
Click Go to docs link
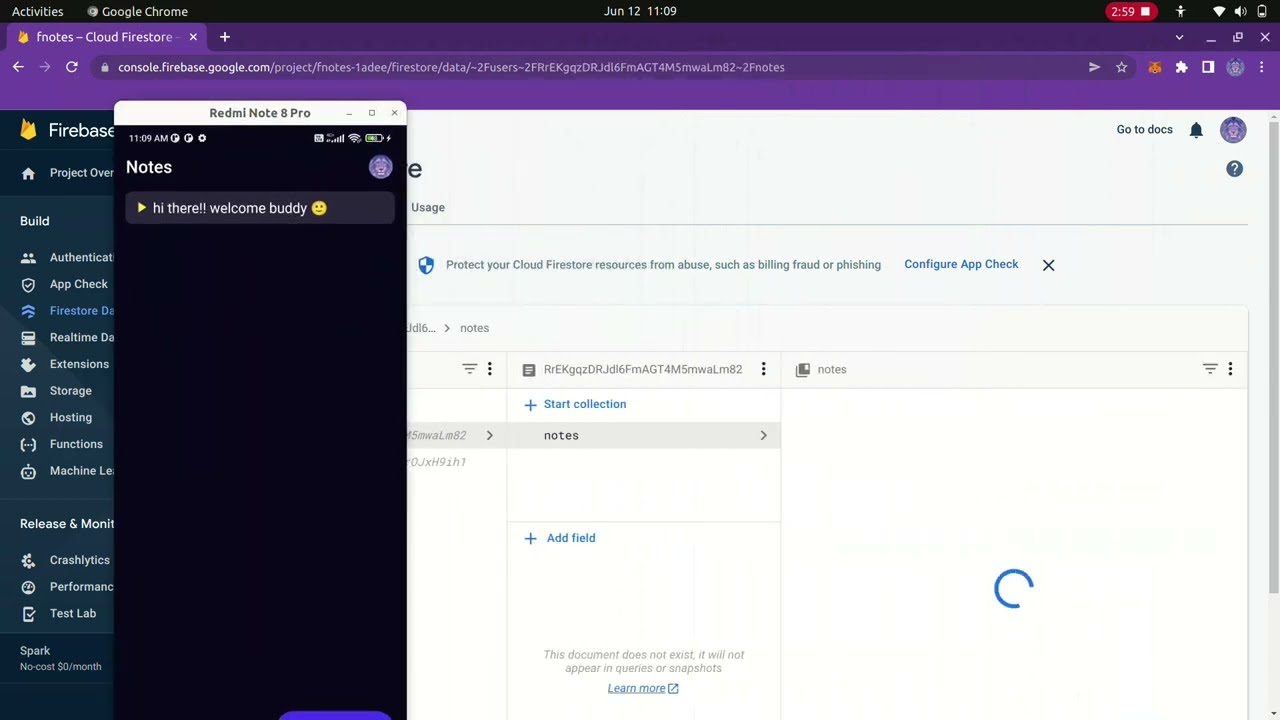click(x=1144, y=130)
